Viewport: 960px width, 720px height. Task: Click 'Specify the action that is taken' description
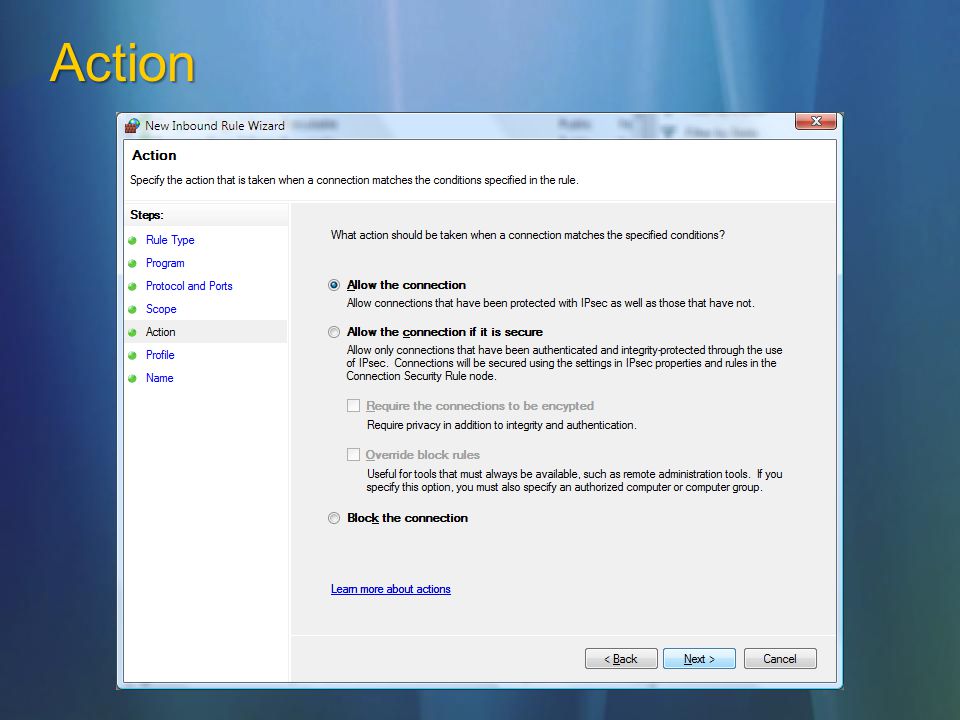point(354,180)
